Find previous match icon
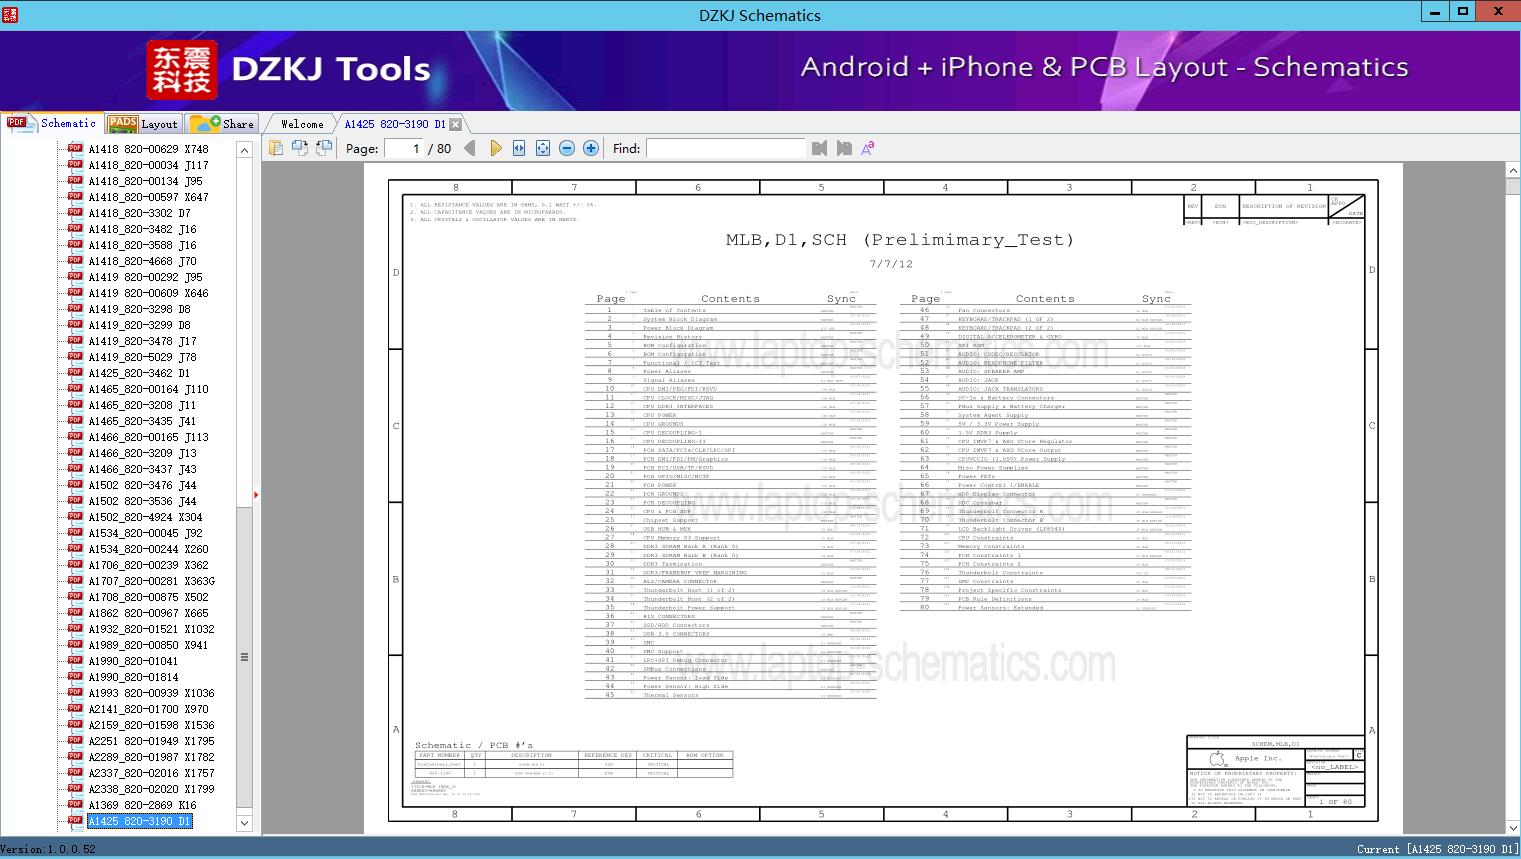1521x859 pixels. (x=820, y=148)
